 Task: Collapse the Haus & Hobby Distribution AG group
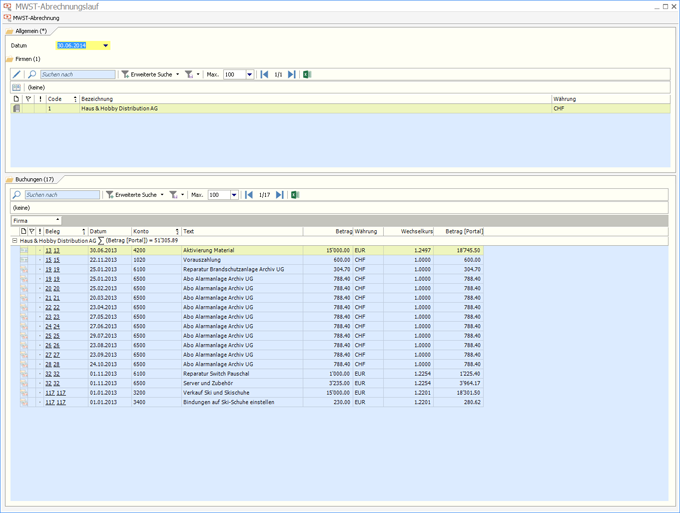click(14, 241)
